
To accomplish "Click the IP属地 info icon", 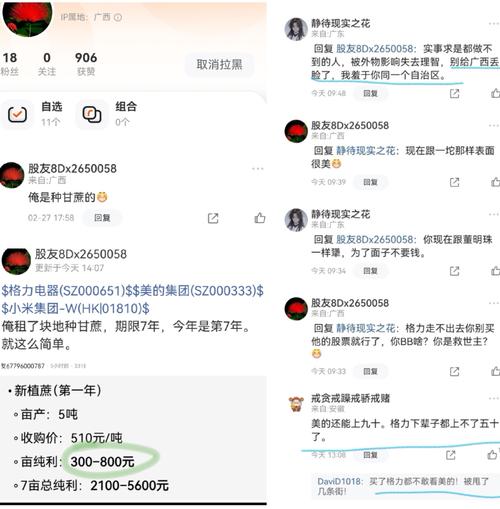I will click(x=118, y=17).
